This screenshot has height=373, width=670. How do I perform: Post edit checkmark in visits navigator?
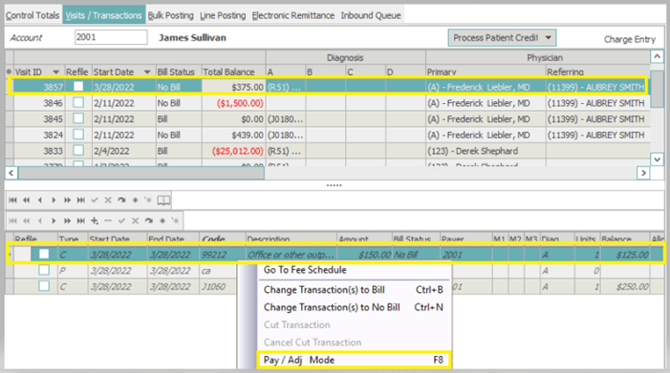tap(94, 200)
